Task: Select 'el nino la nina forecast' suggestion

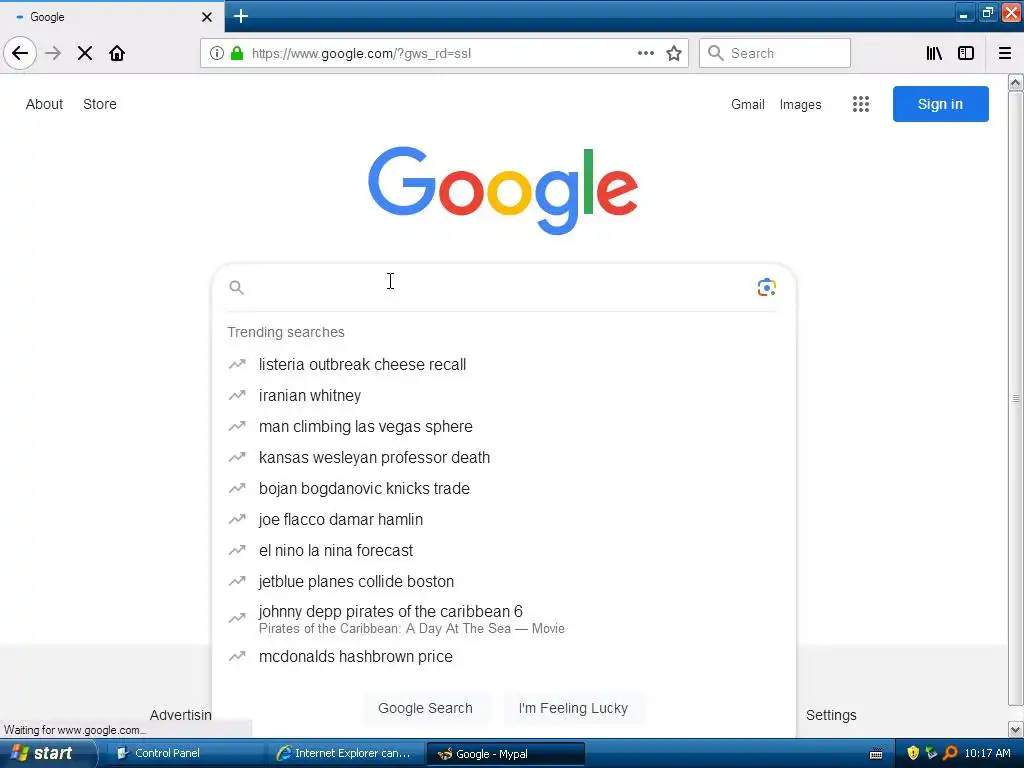Action: (504, 551)
